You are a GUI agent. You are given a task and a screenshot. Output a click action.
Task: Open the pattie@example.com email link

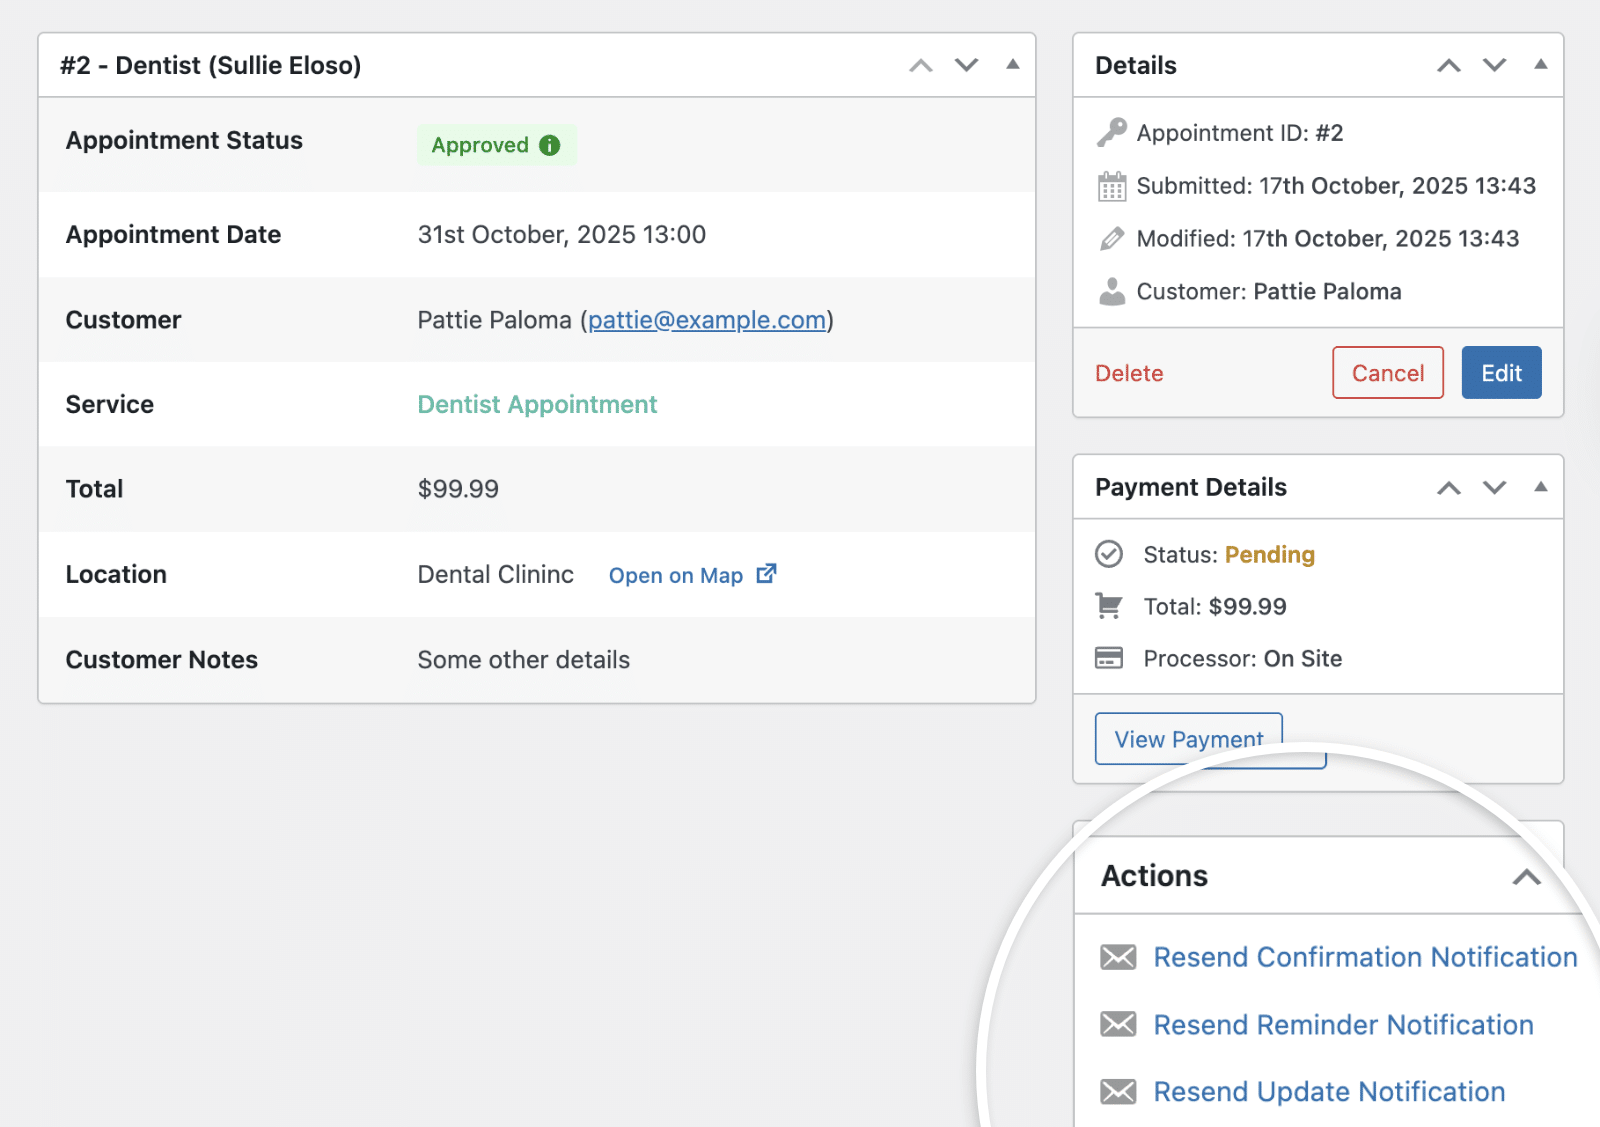707,320
